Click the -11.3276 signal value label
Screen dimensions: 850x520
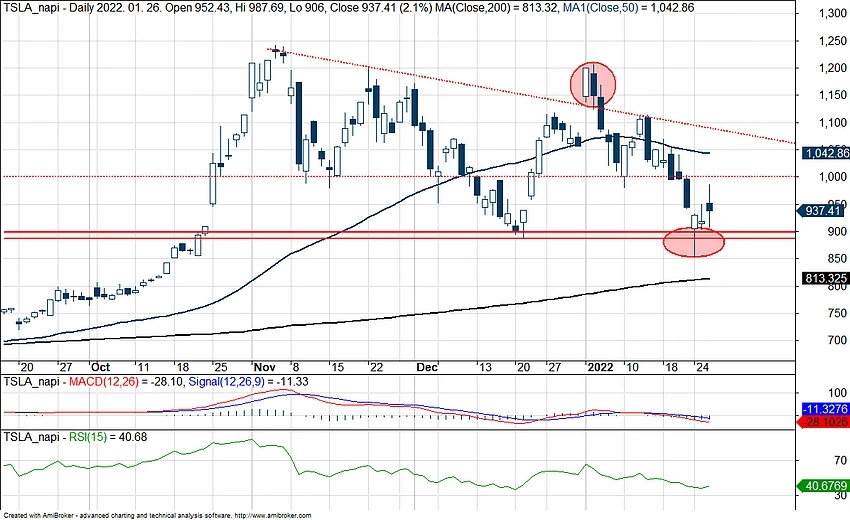[x=826, y=409]
